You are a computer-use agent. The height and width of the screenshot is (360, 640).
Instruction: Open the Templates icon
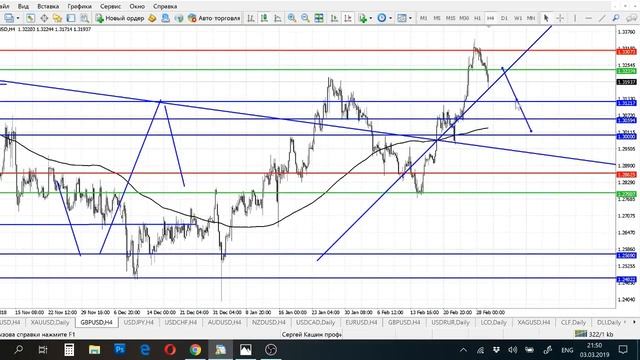pyautogui.click(x=402, y=18)
